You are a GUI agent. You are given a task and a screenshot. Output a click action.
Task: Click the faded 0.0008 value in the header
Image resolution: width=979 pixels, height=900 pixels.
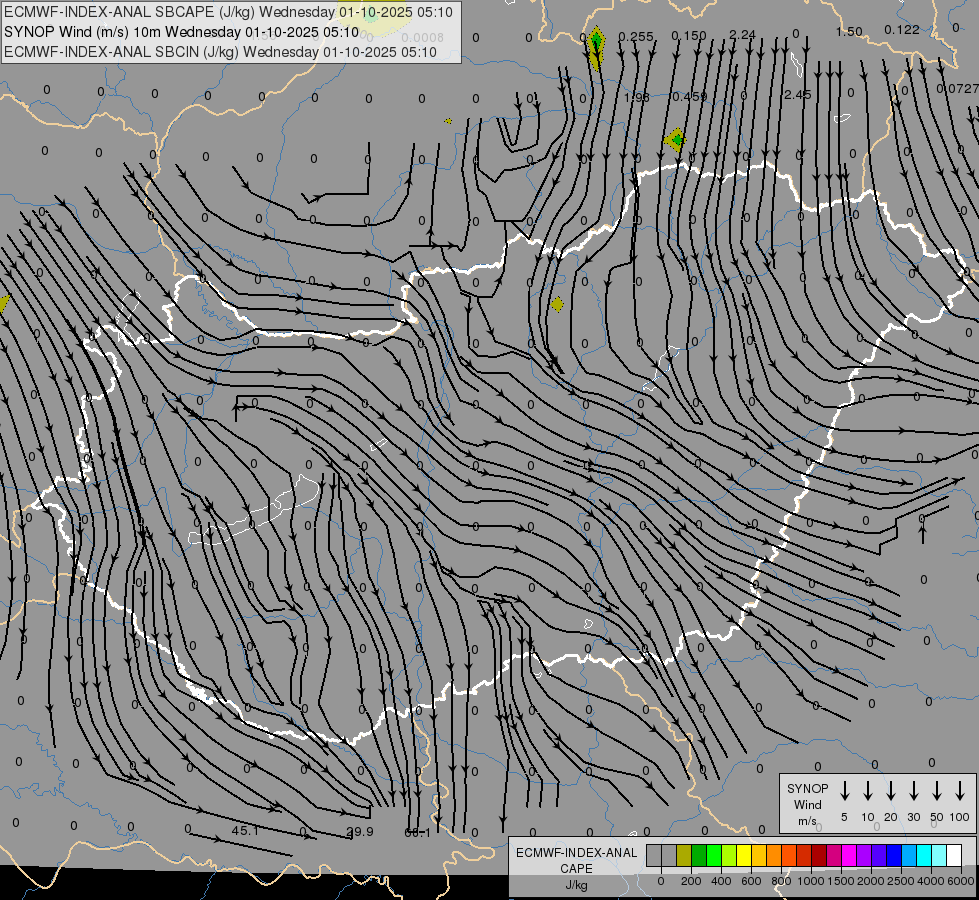(x=423, y=37)
